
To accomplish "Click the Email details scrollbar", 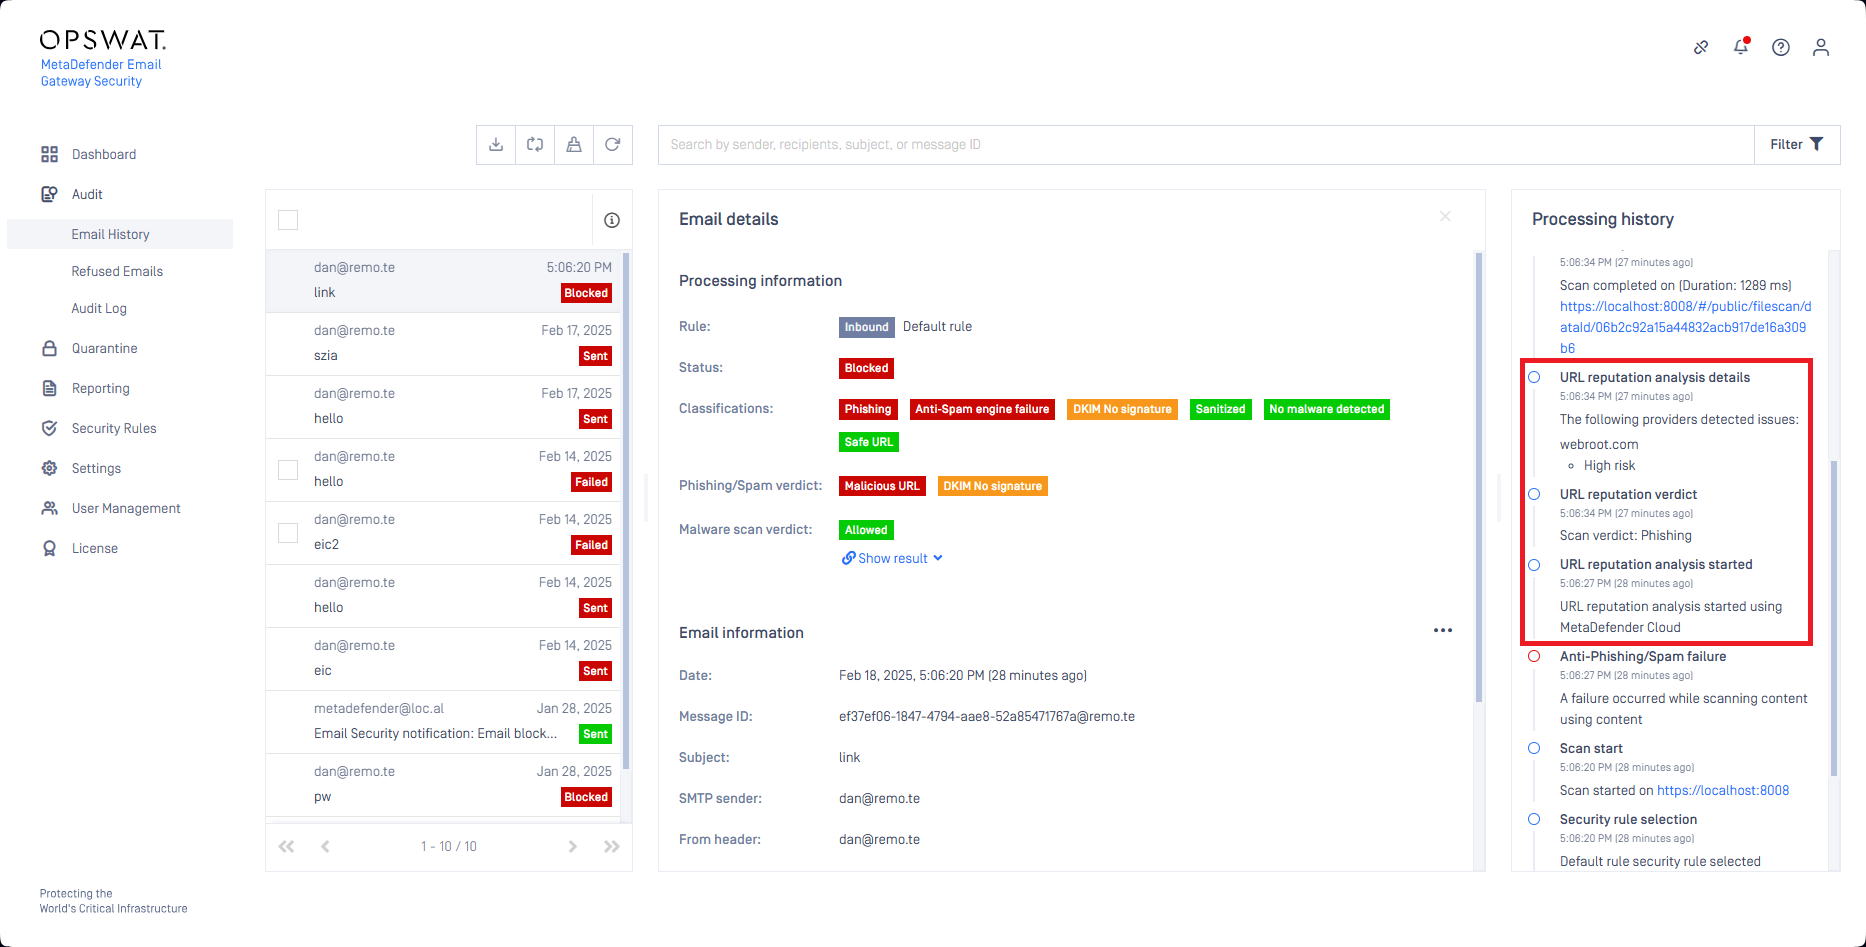I will coord(1479,476).
